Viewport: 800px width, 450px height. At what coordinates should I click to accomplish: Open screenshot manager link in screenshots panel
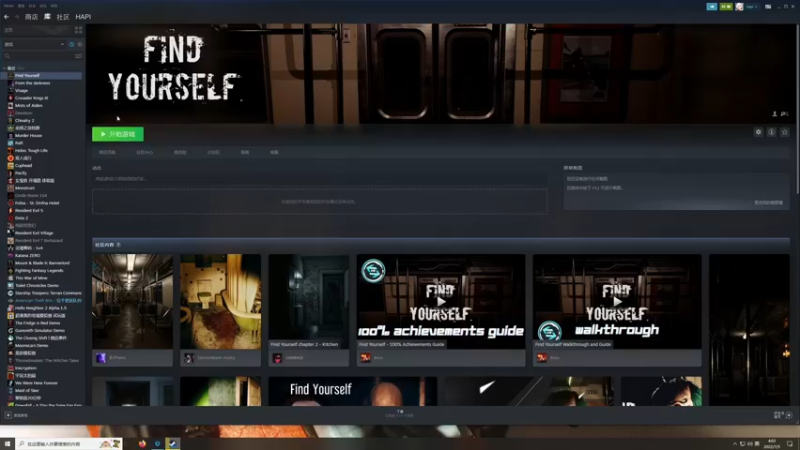(x=768, y=203)
